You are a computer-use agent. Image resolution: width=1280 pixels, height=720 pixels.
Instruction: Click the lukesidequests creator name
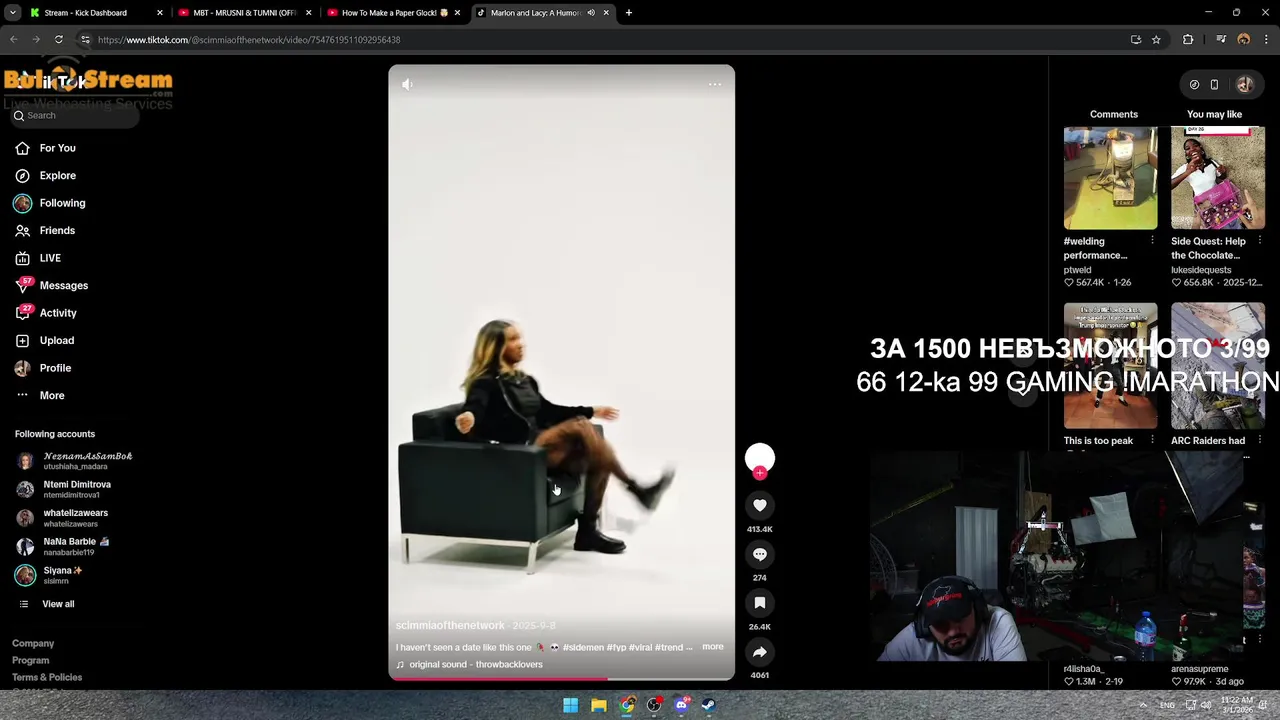(x=1201, y=270)
